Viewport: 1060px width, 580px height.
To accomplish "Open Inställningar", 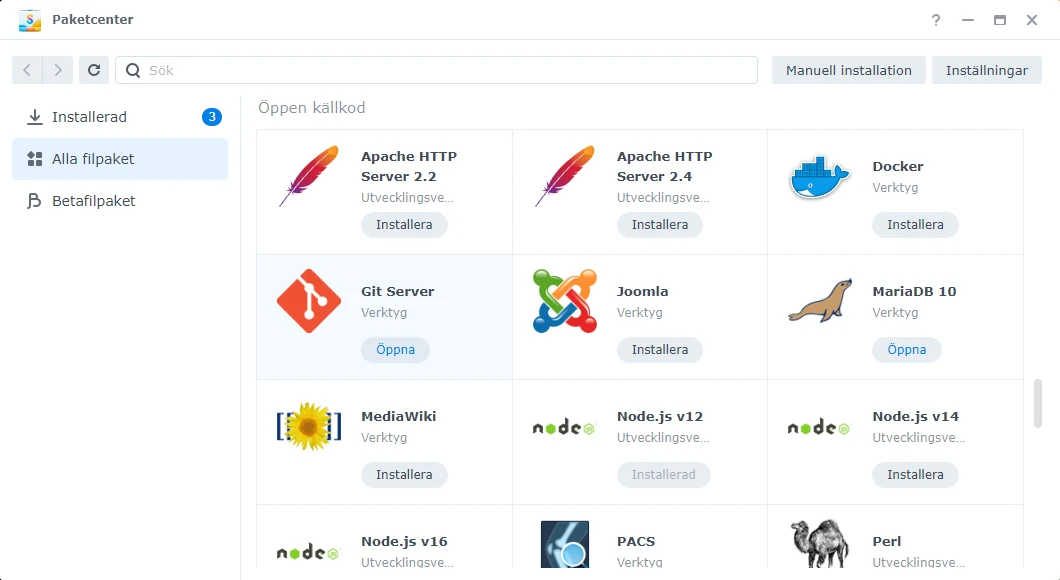I will pyautogui.click(x=986, y=70).
